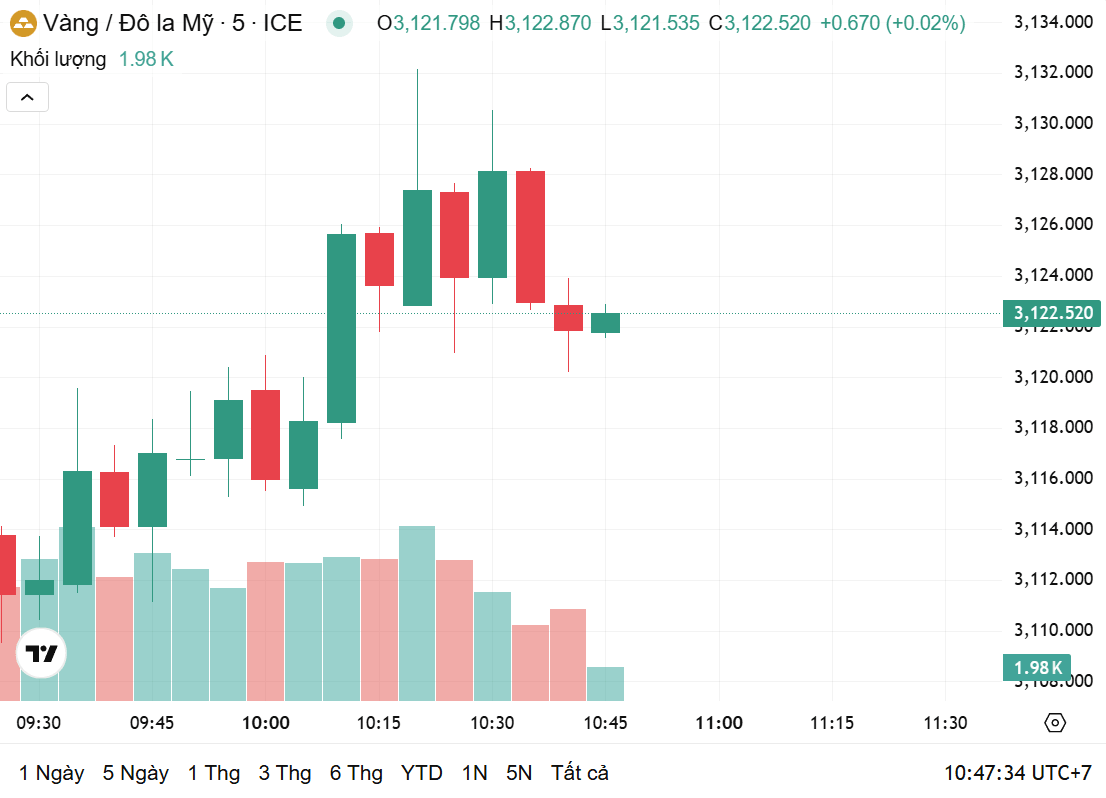This screenshot has height=798, width=1106.
Task: Select the 1N range option
Action: [475, 773]
